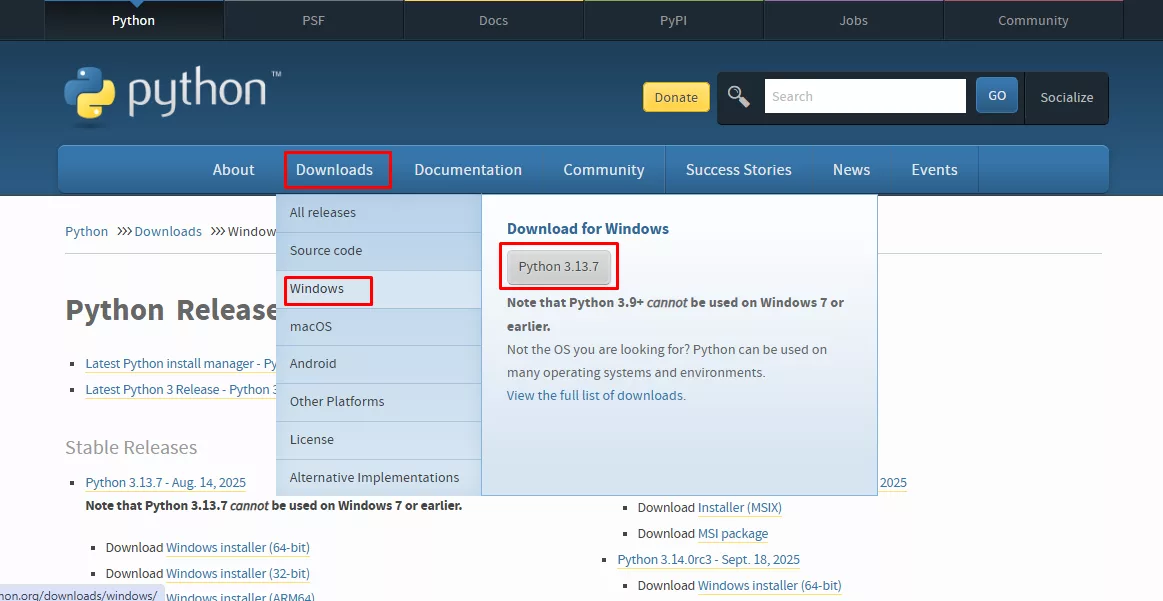Switch to the PyPI top tab

point(673,20)
